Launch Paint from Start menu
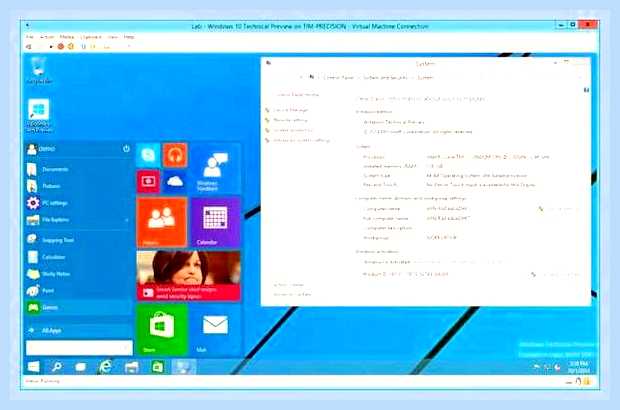The width and height of the screenshot is (620, 410). 78,291
